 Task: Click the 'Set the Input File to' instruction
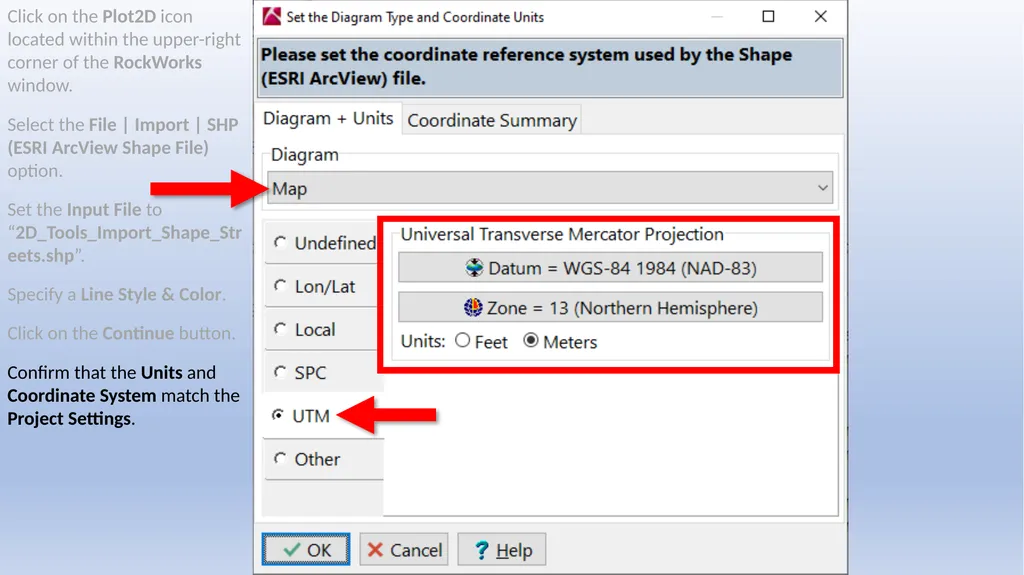(124, 233)
